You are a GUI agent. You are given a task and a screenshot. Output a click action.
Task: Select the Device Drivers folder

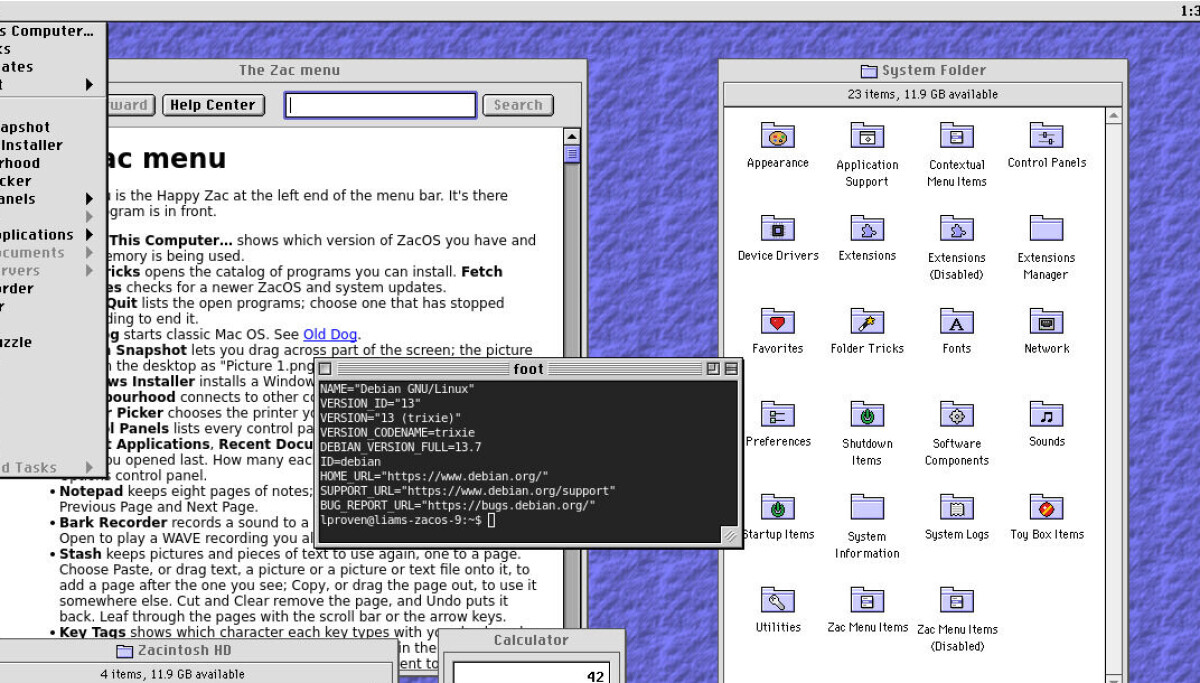pyautogui.click(x=777, y=228)
